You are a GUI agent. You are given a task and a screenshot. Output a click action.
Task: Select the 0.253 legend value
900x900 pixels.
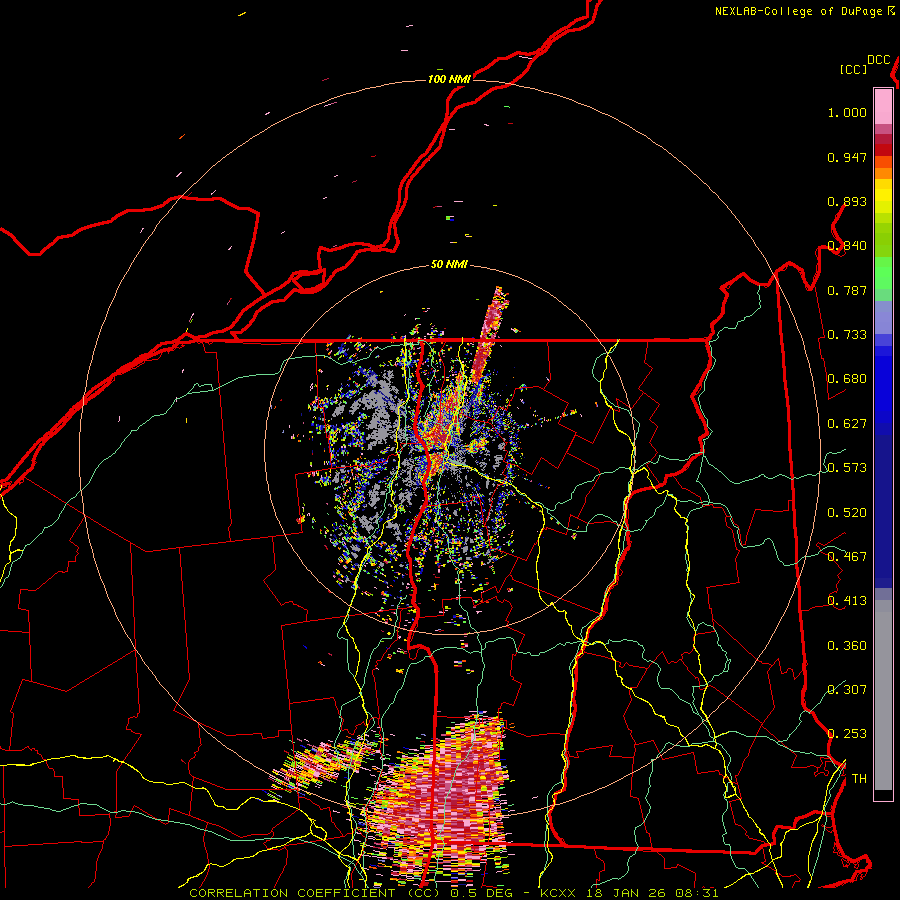(847, 734)
